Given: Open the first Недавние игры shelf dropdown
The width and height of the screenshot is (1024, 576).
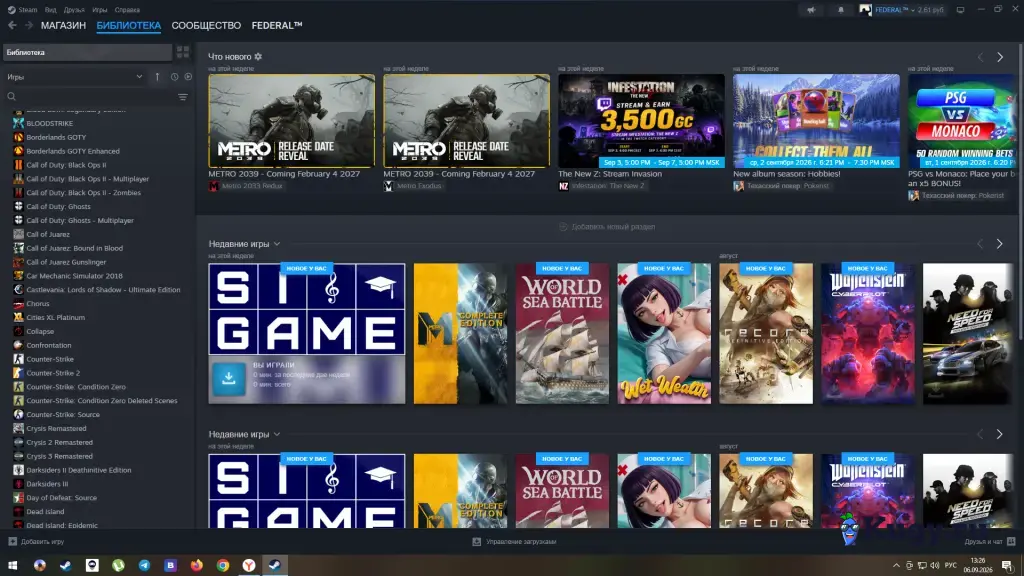Looking at the screenshot, I should pos(277,244).
